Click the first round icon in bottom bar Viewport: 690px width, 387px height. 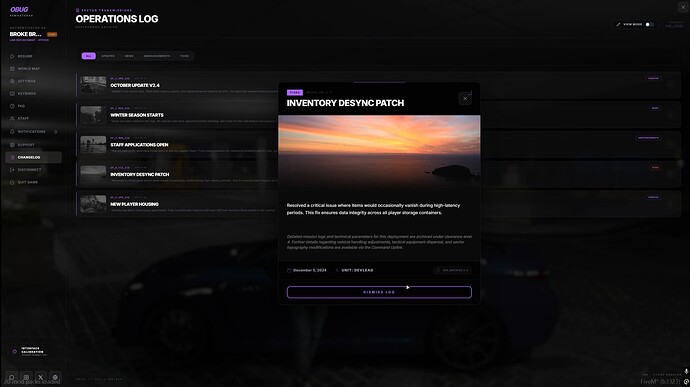click(x=11, y=377)
